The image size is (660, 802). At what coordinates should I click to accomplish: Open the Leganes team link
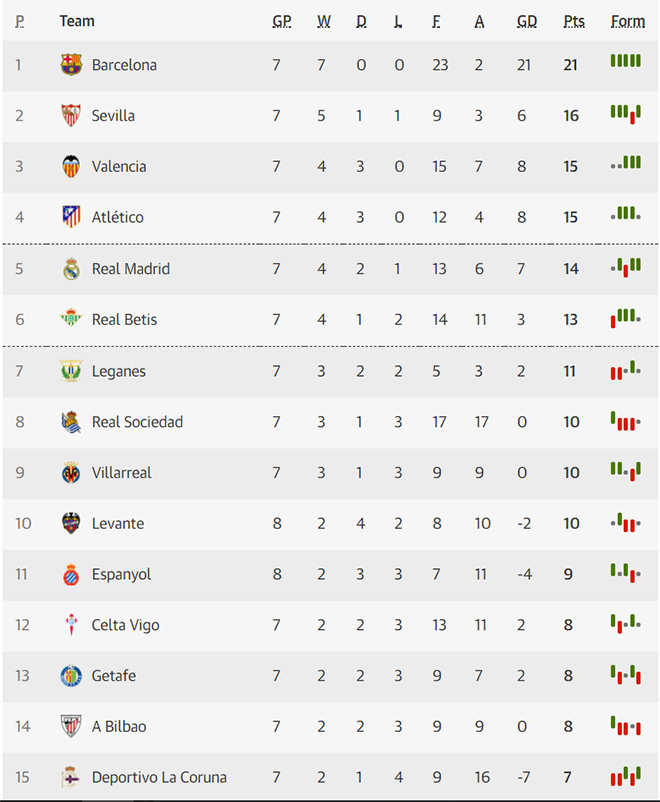(x=118, y=371)
